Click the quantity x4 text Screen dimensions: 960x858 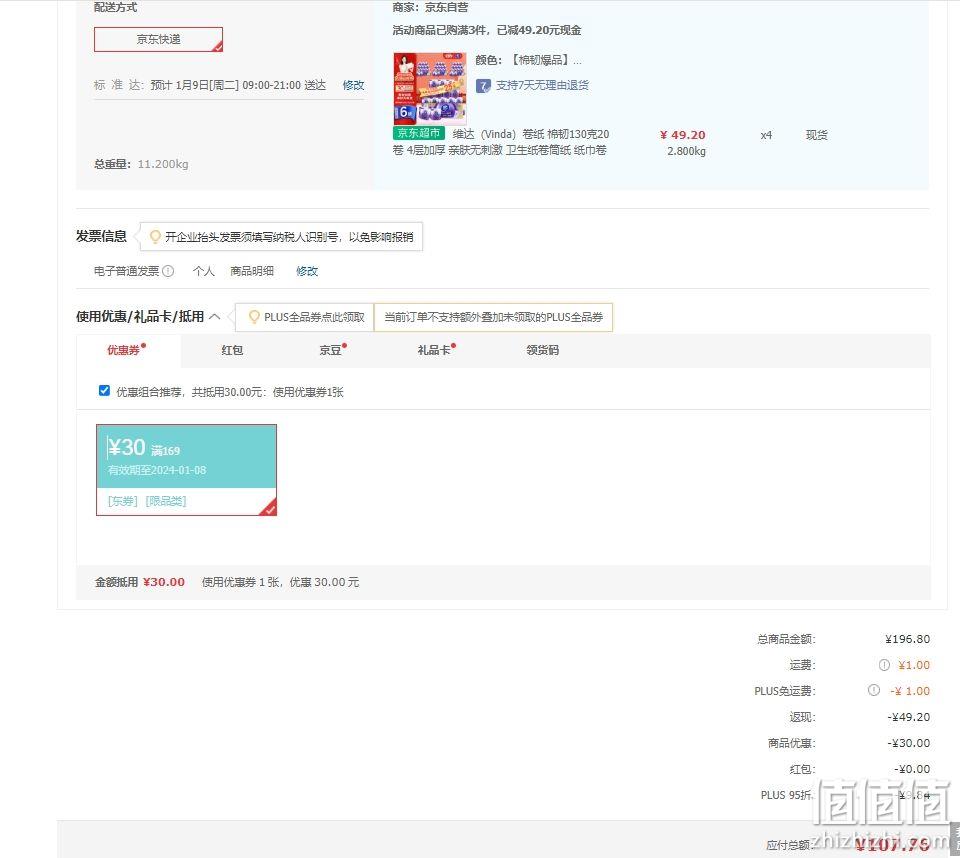(x=766, y=135)
